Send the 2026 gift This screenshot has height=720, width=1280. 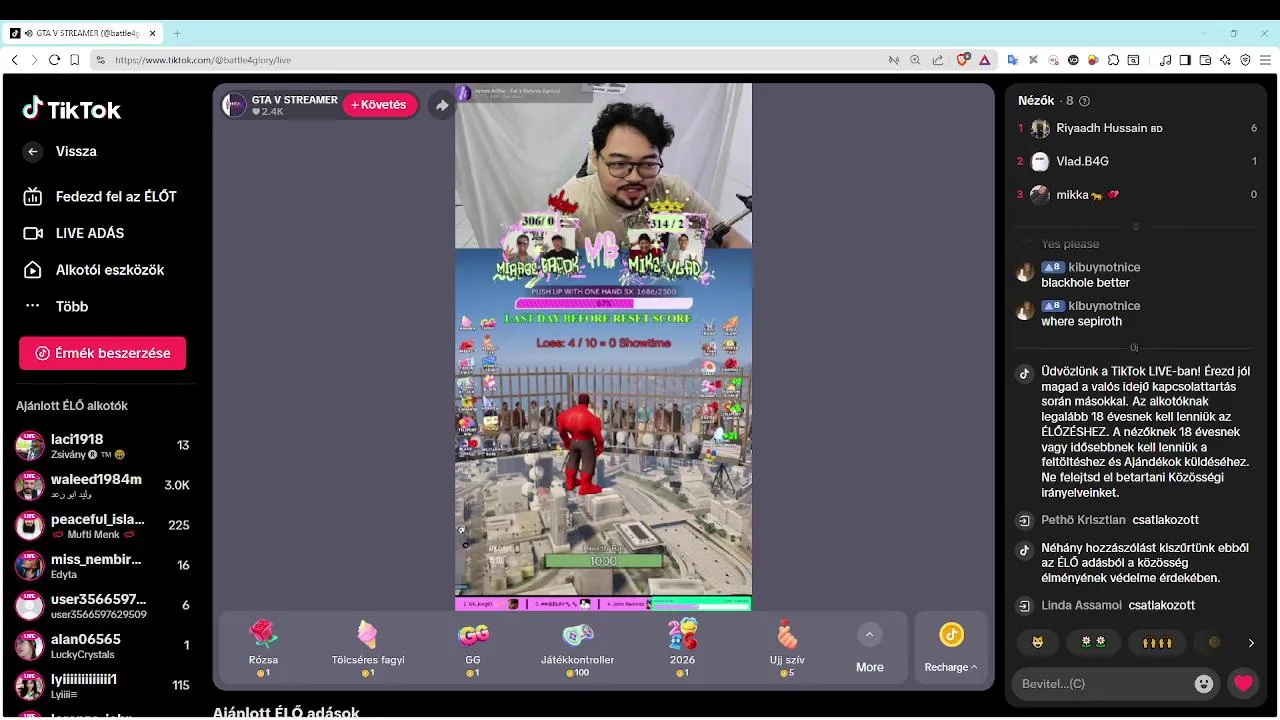pyautogui.click(x=682, y=648)
